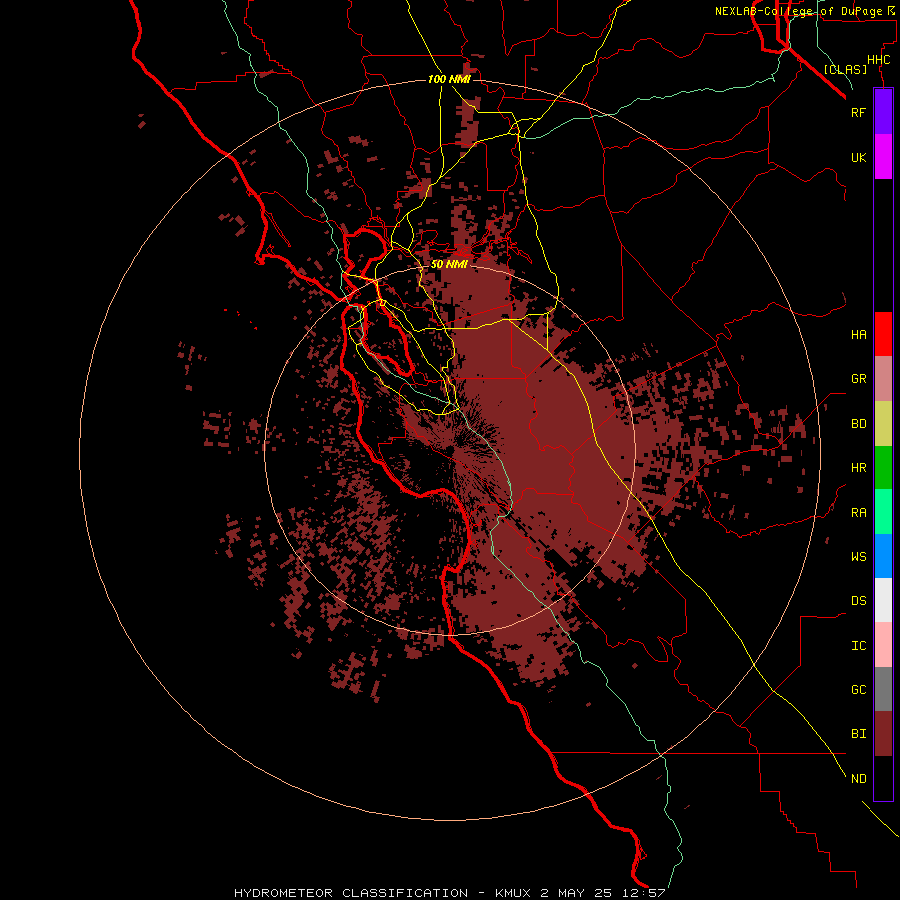Screen dimensions: 900x900
Task: Click the BI dark red legend swatch
Action: pyautogui.click(x=883, y=734)
